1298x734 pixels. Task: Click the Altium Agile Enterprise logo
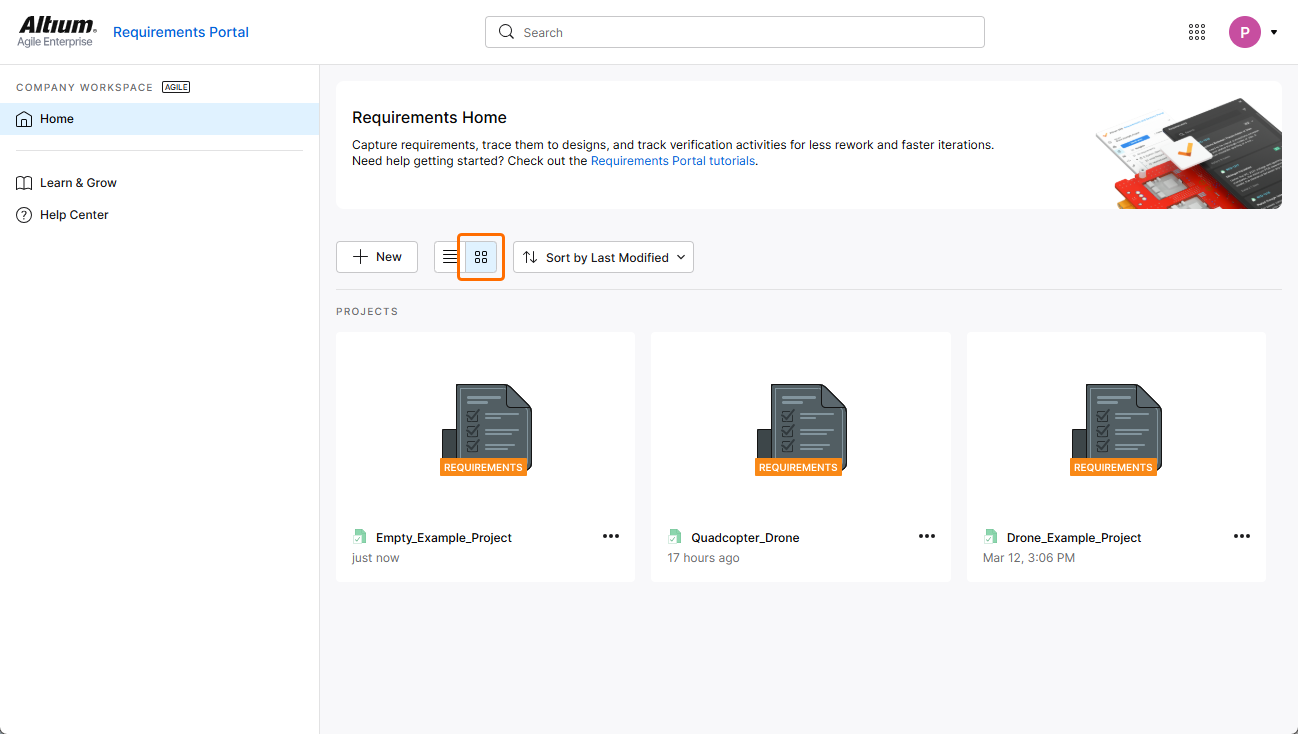tap(56, 32)
